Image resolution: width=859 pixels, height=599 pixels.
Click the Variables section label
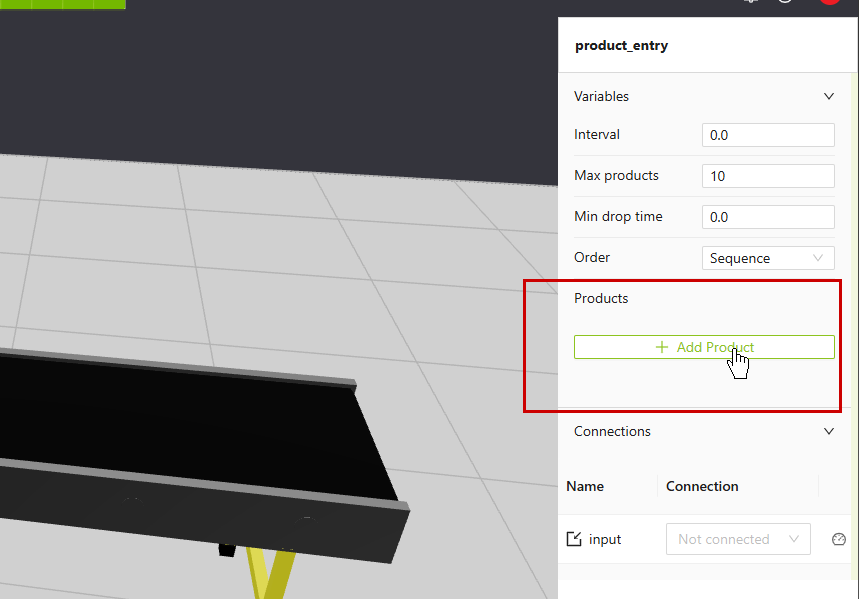click(601, 96)
